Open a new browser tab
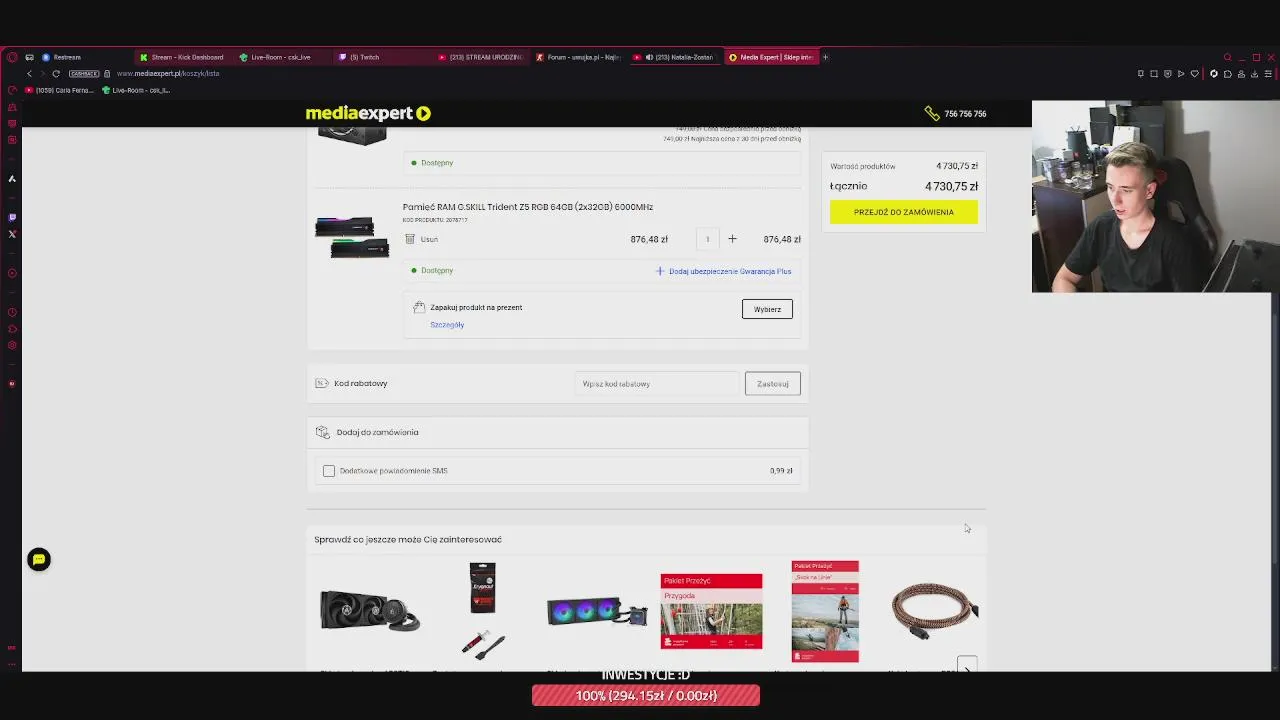Screen dimensions: 1280x720 825,57
